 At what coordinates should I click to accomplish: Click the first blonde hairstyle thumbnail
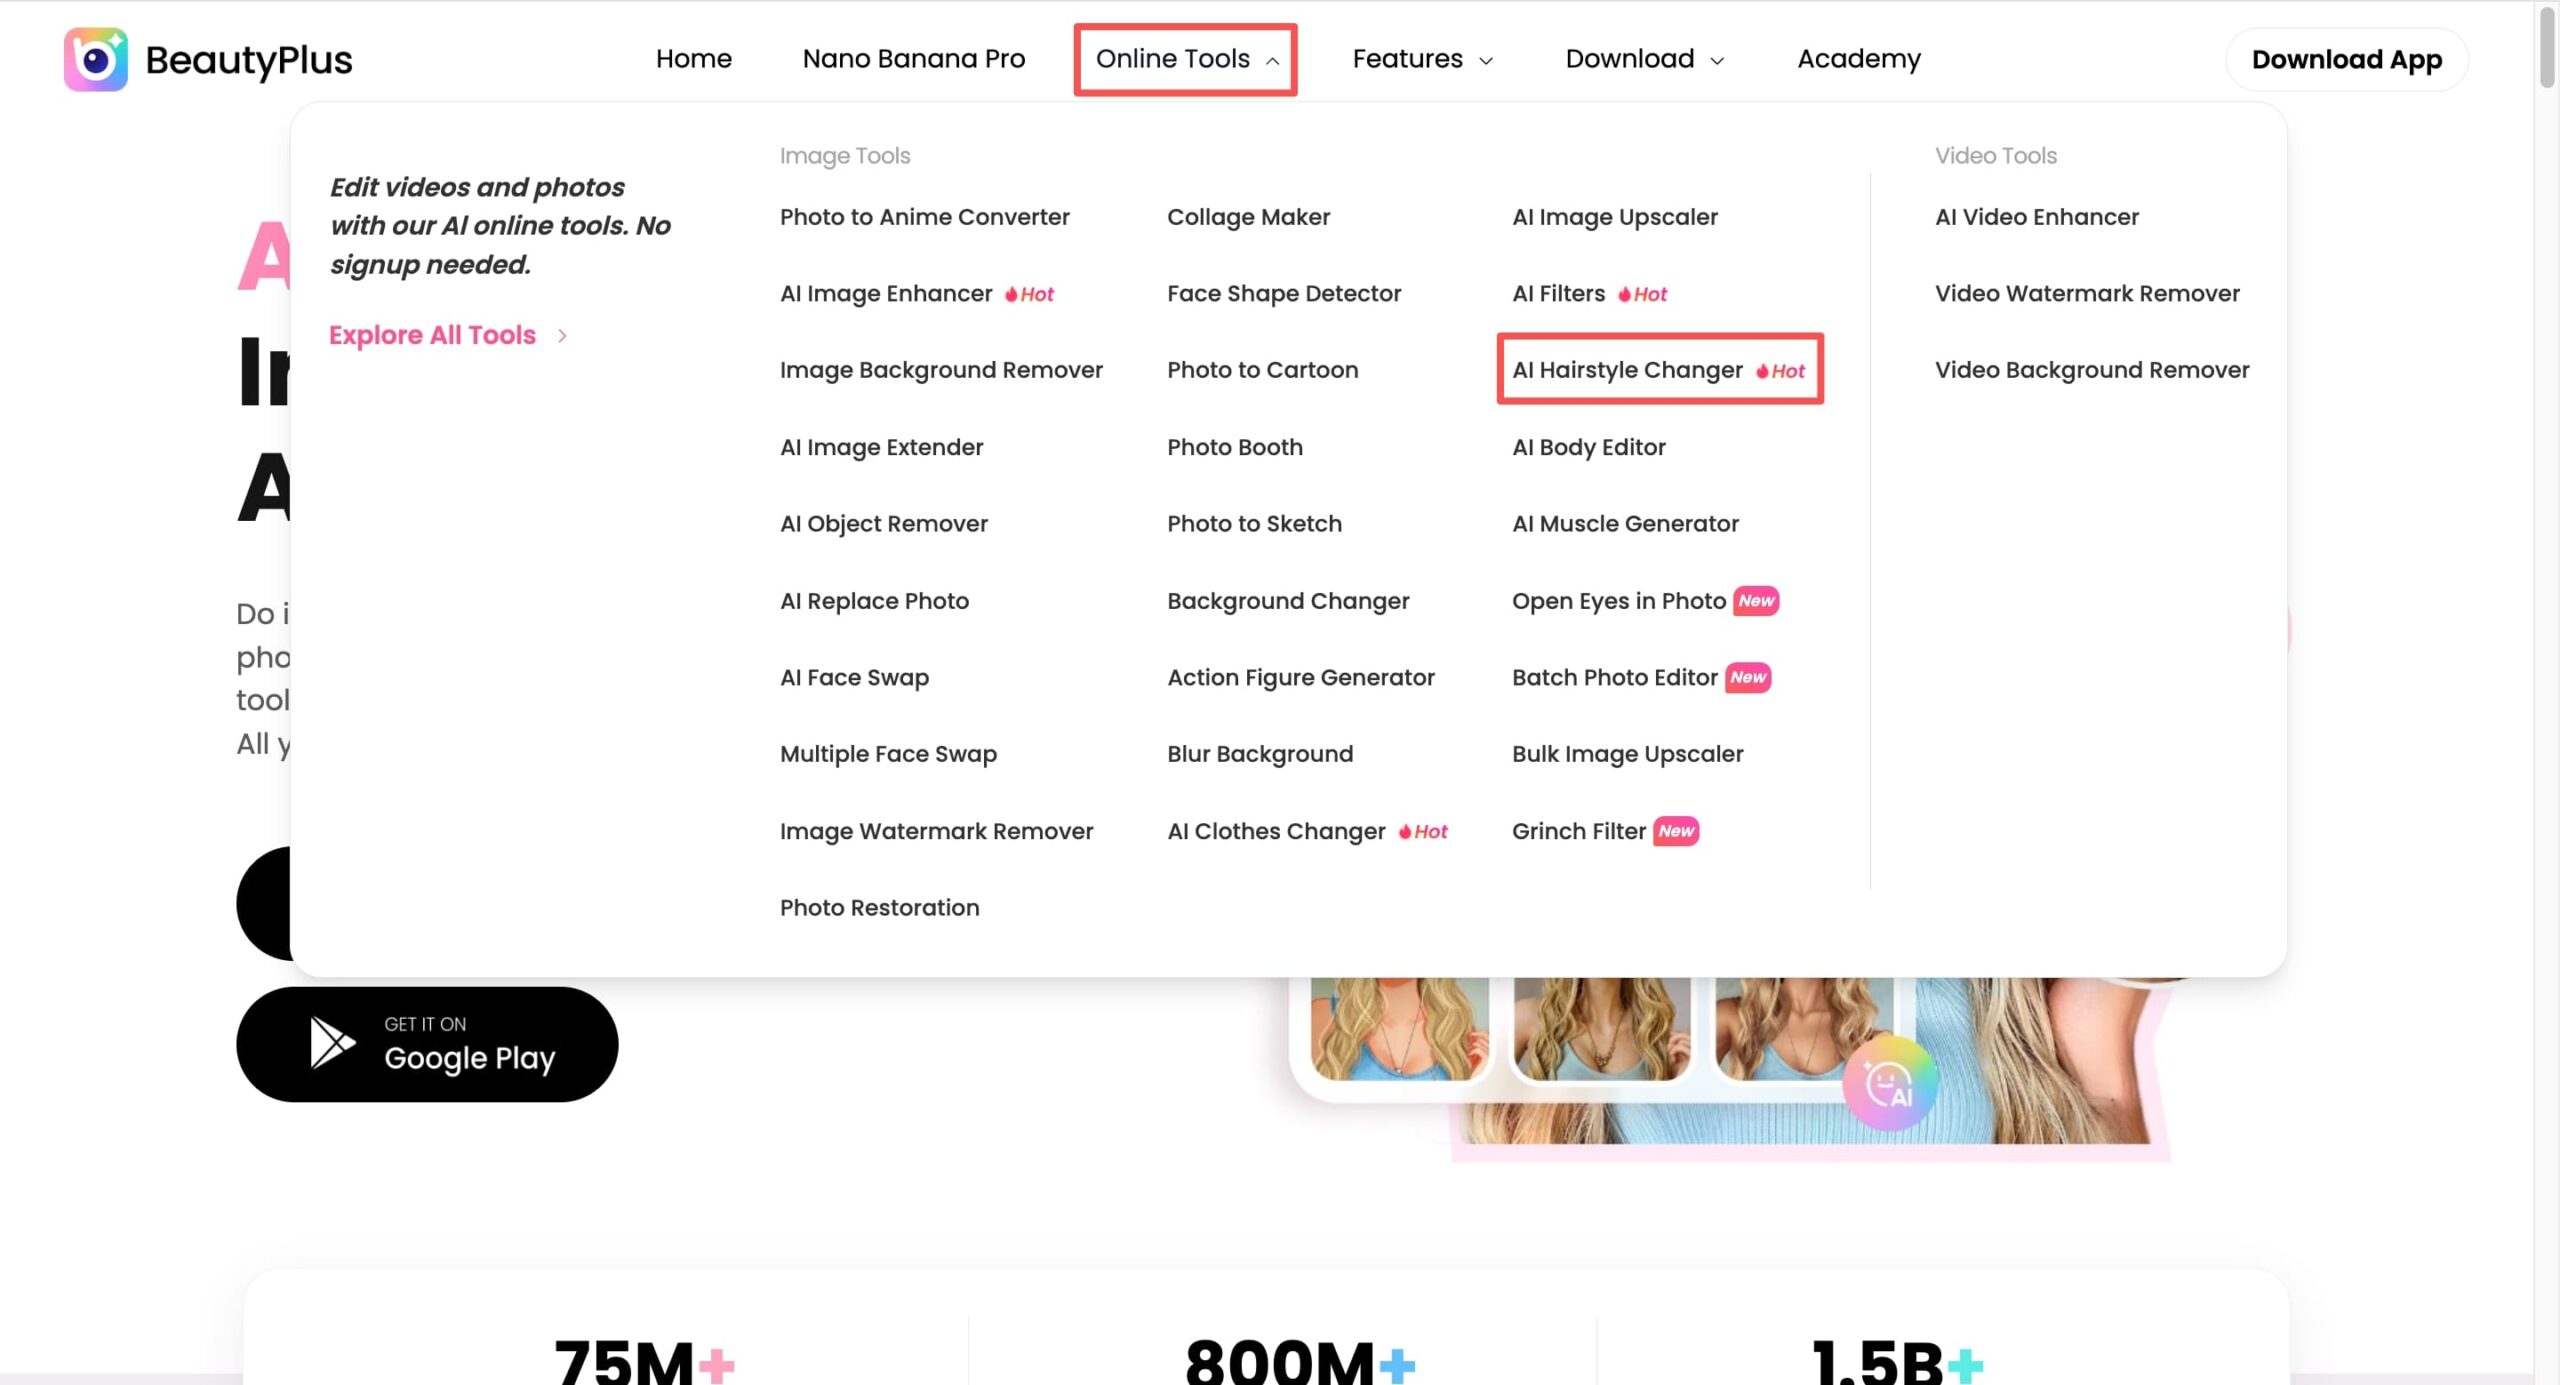coord(1399,1028)
